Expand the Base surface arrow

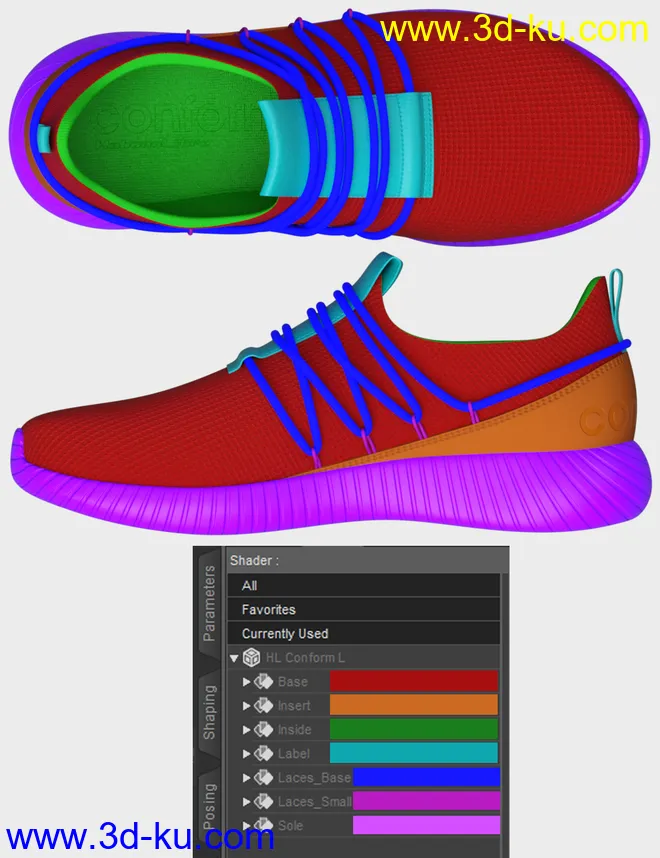[247, 682]
